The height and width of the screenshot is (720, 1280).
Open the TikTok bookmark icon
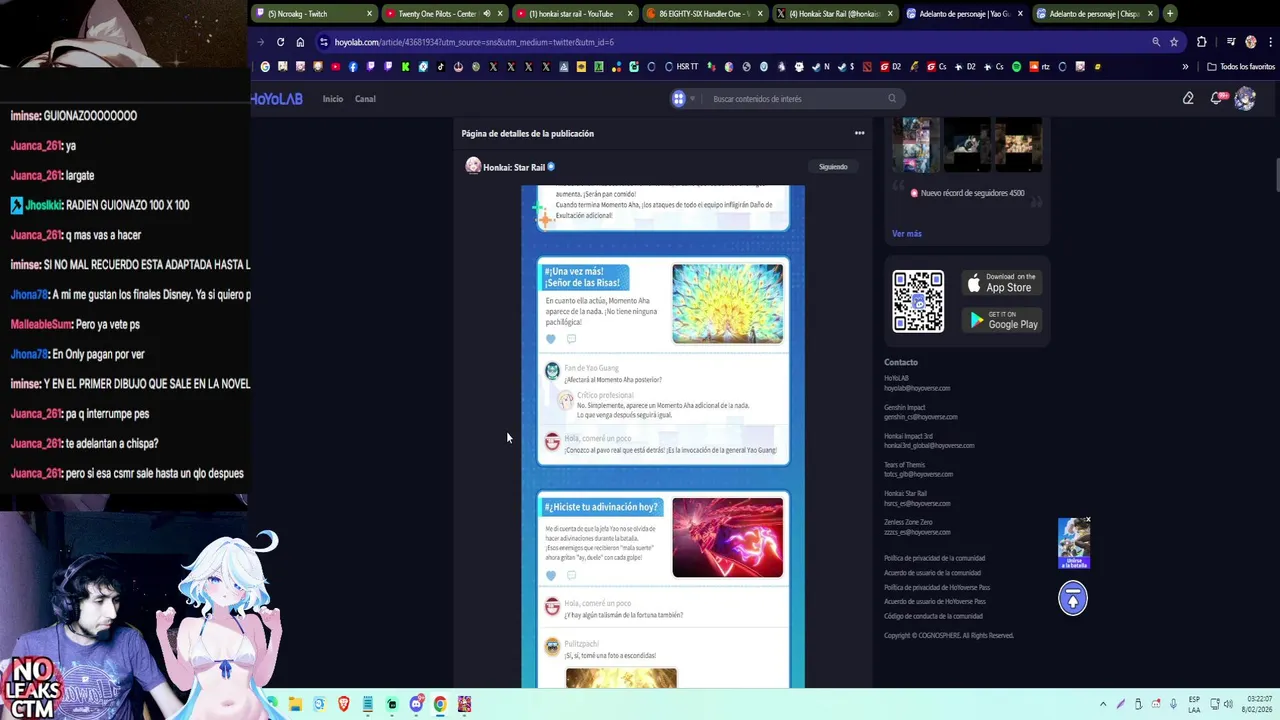pos(441,67)
